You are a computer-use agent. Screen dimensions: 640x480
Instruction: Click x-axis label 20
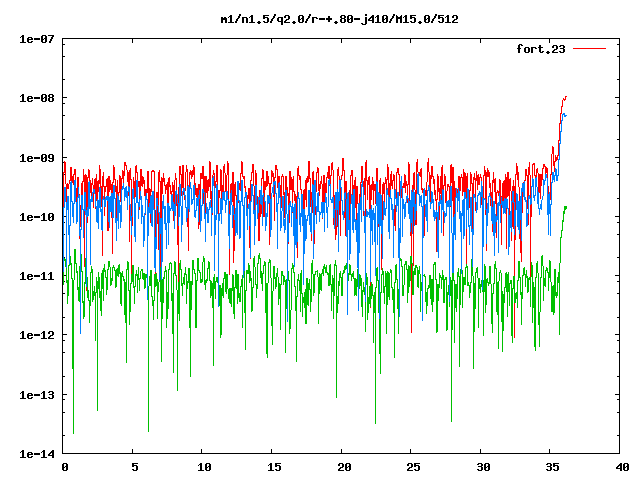point(344,467)
